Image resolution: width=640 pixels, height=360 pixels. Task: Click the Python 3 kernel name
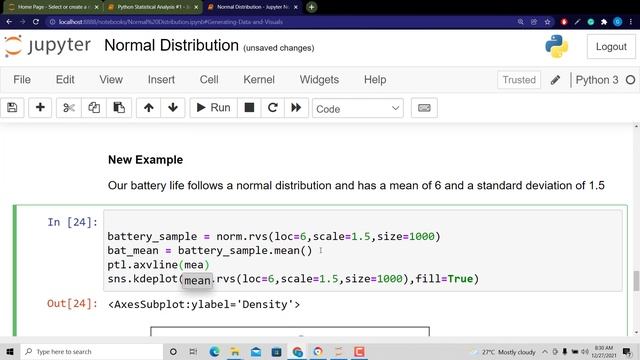click(597, 80)
